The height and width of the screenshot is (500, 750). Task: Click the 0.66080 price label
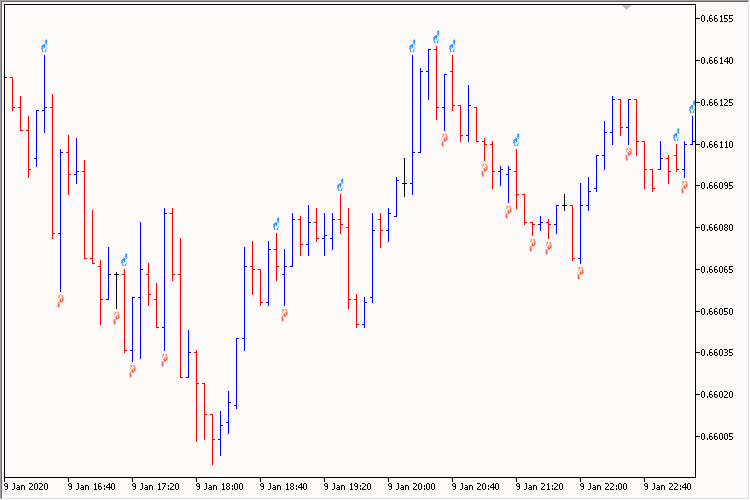717,228
